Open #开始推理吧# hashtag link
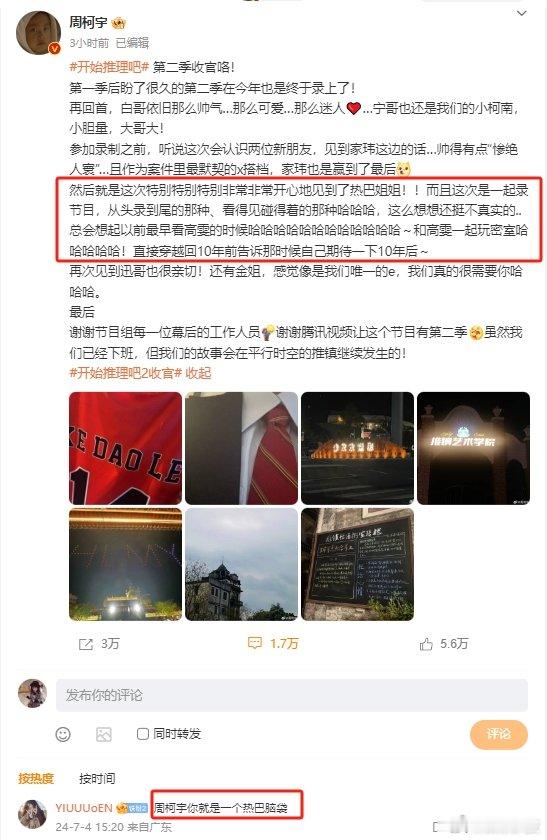The width and height of the screenshot is (547, 840). tap(109, 68)
